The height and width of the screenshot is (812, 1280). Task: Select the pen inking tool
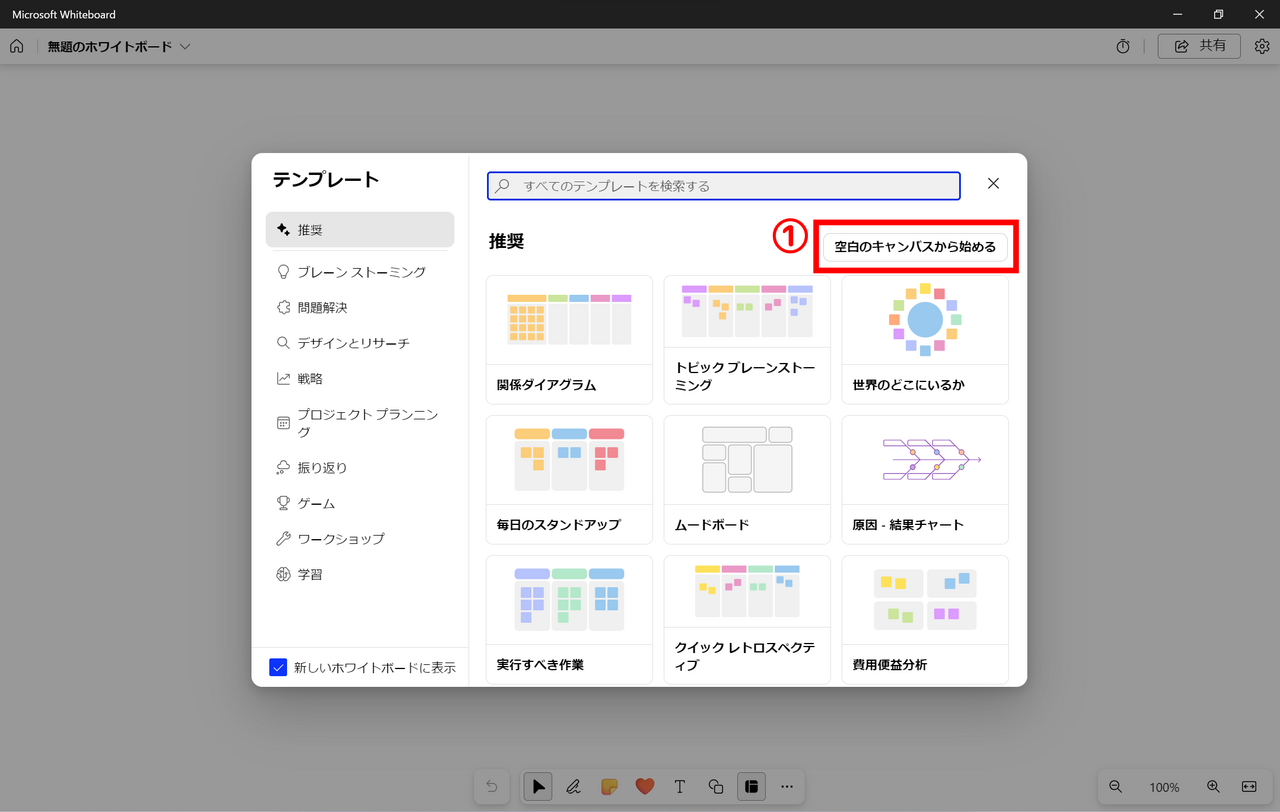click(x=574, y=787)
